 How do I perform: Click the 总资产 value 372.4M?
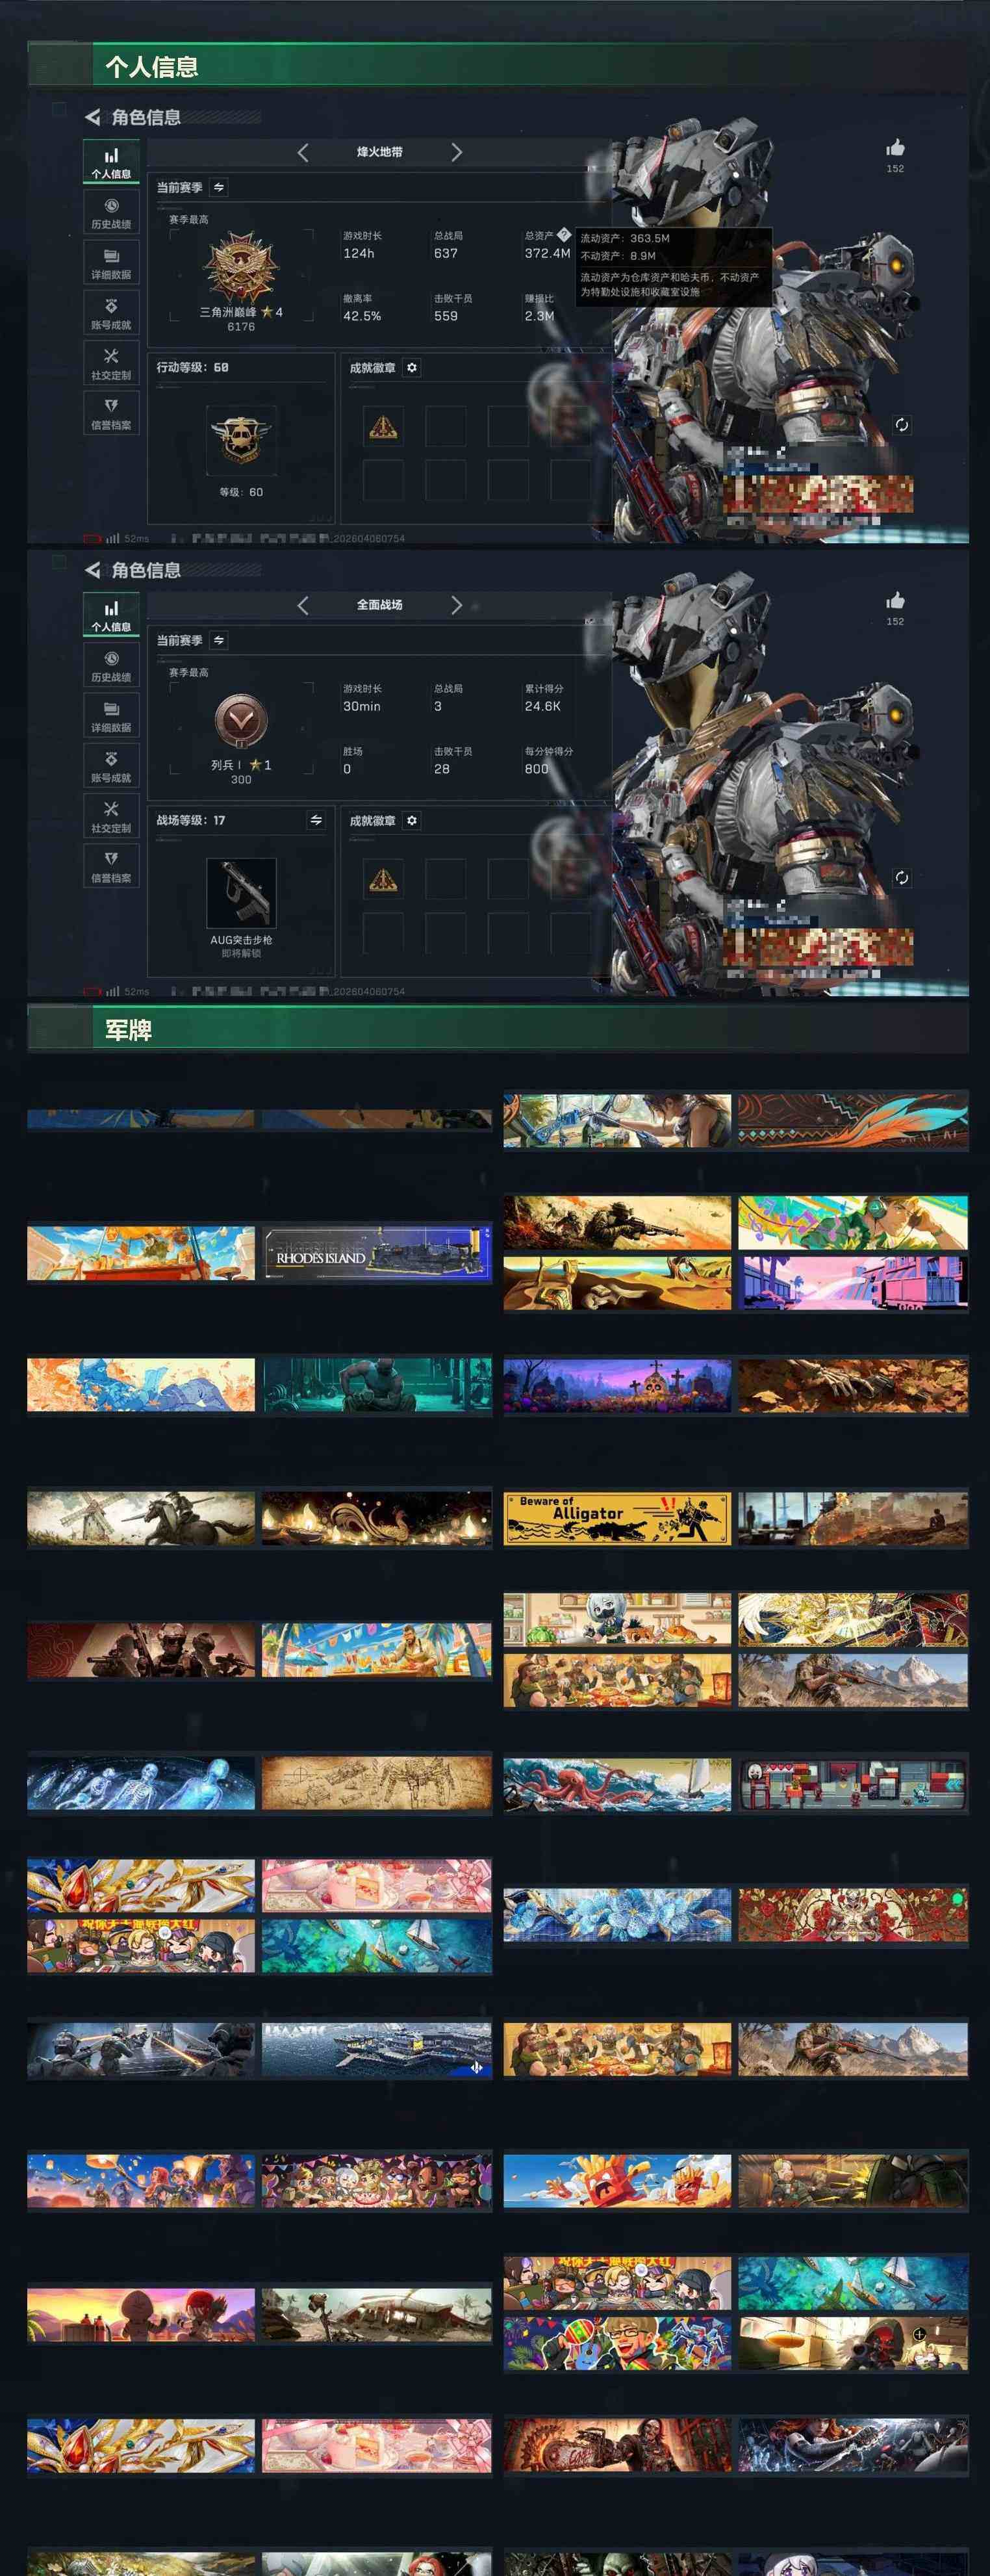[x=548, y=254]
